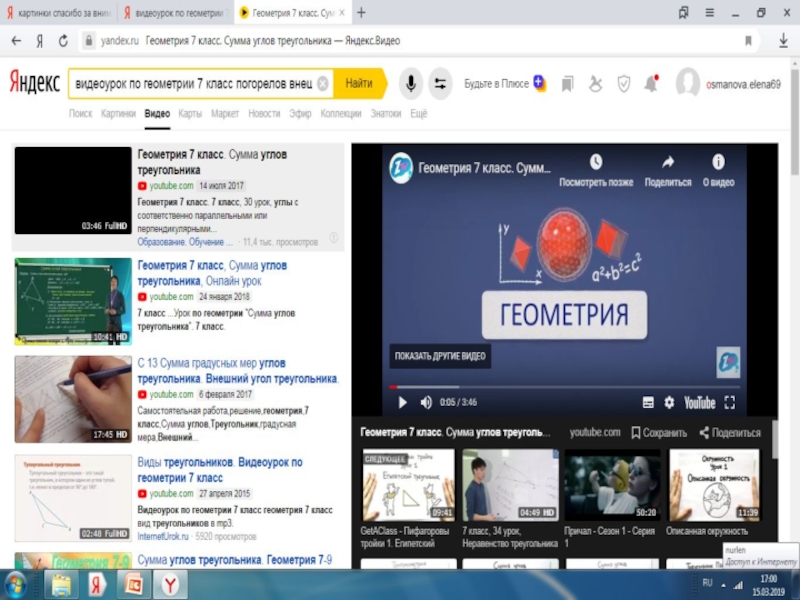Click the 10:41 HD classroom video thumbnail
Image resolution: width=800 pixels, height=600 pixels.
(73, 302)
